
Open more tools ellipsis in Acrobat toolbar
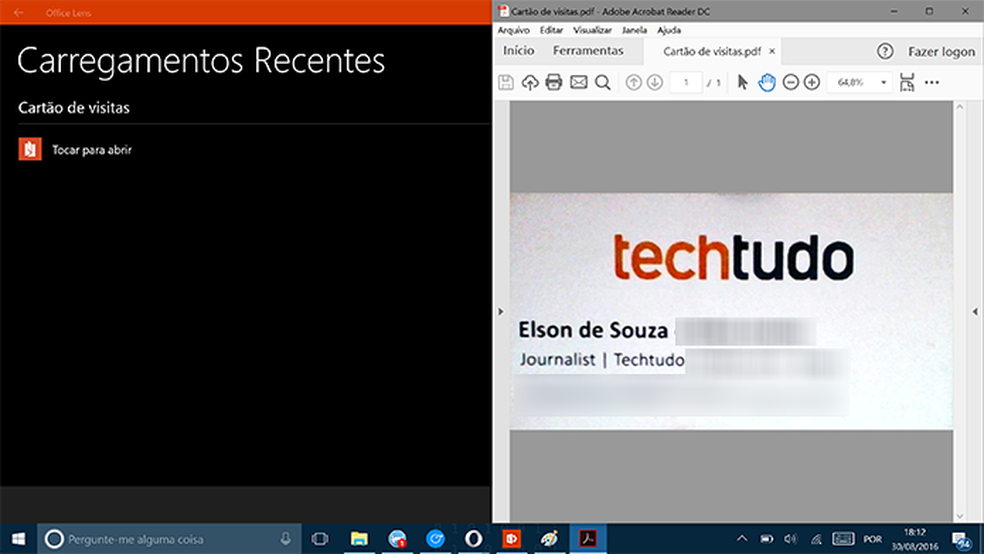[932, 82]
